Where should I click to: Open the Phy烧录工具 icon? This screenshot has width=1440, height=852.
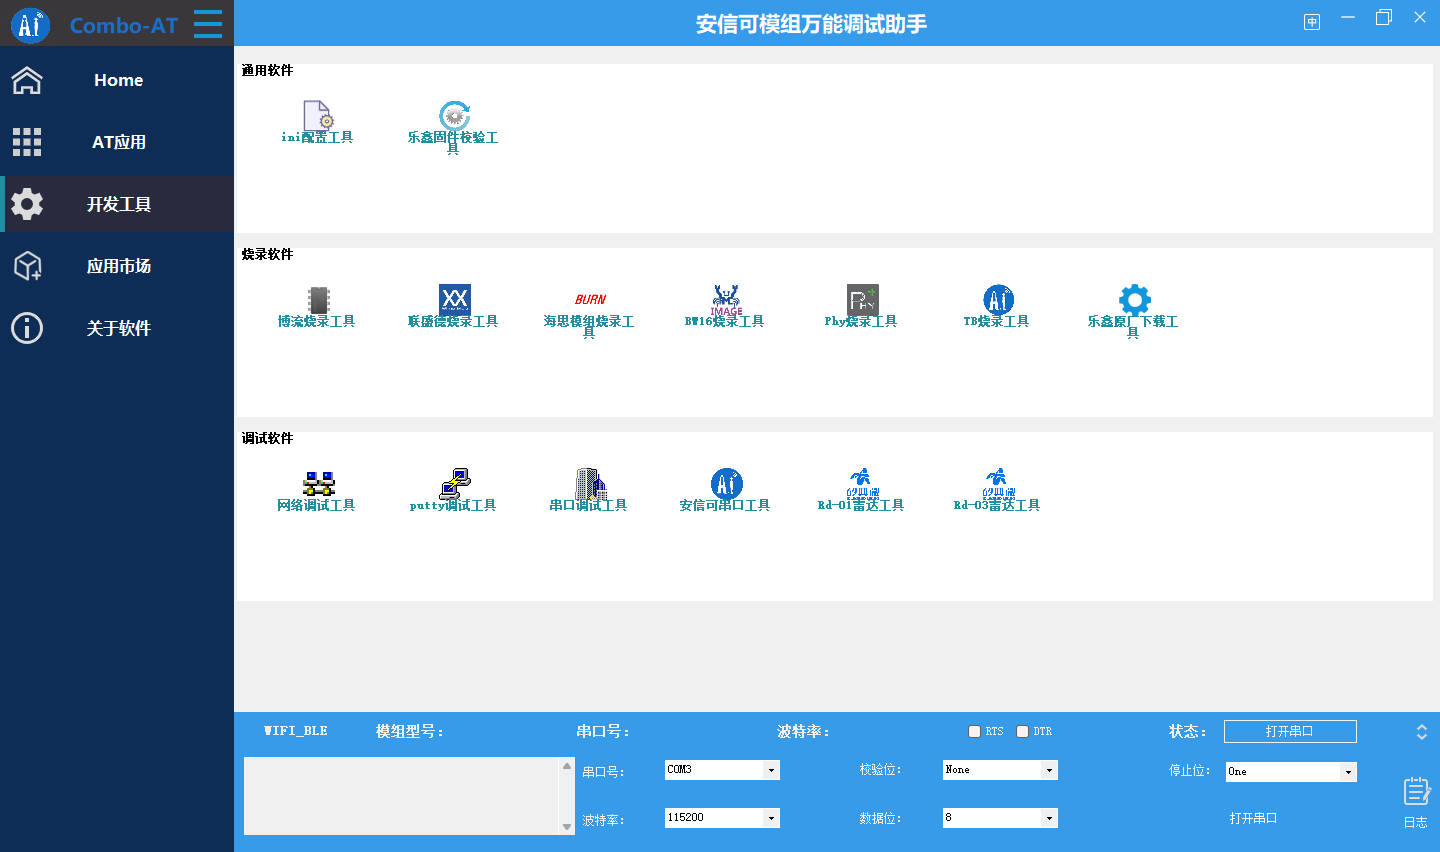pyautogui.click(x=862, y=300)
